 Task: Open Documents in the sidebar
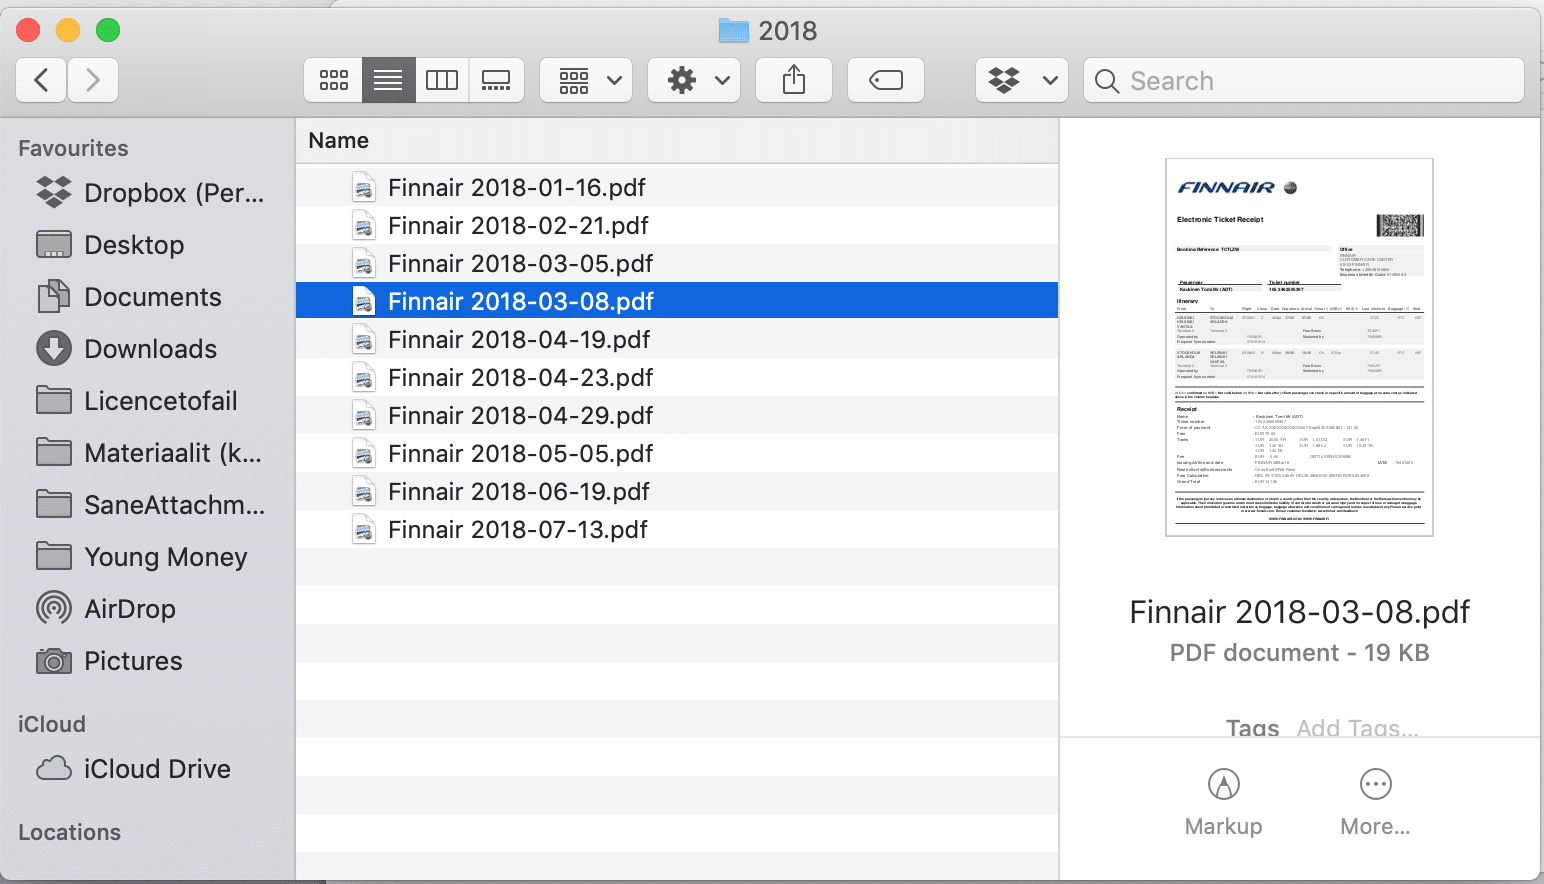pos(129,297)
